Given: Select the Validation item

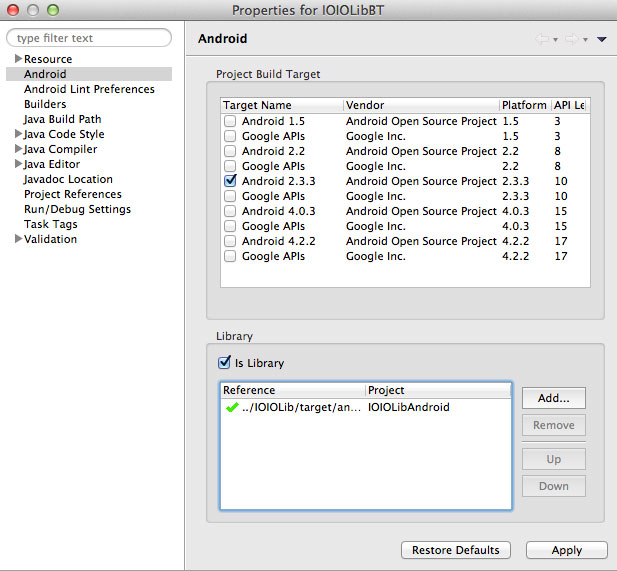Looking at the screenshot, I should [50, 239].
